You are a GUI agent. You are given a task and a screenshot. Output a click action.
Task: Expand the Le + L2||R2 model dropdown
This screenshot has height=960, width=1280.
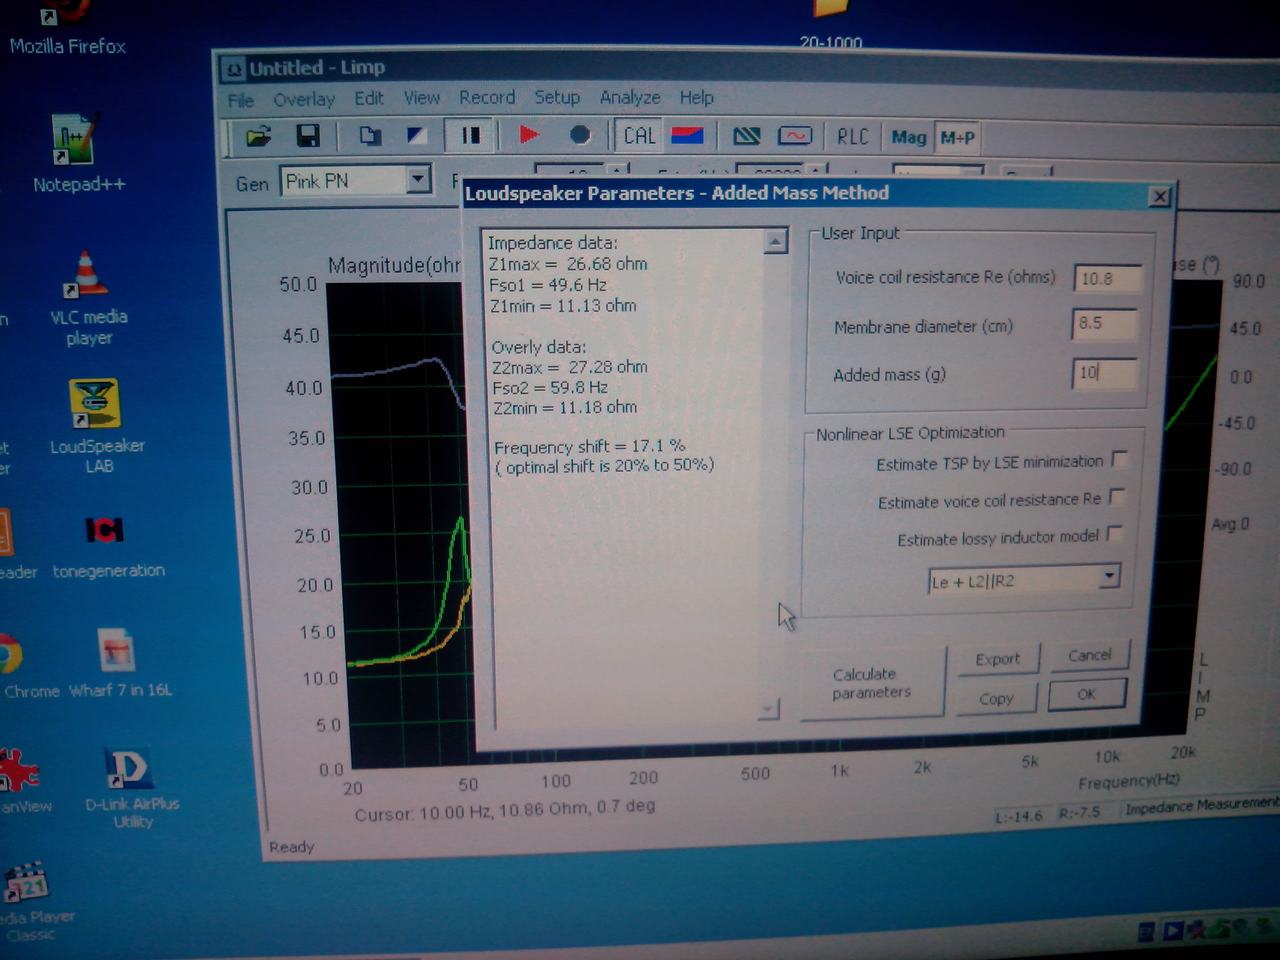1108,577
